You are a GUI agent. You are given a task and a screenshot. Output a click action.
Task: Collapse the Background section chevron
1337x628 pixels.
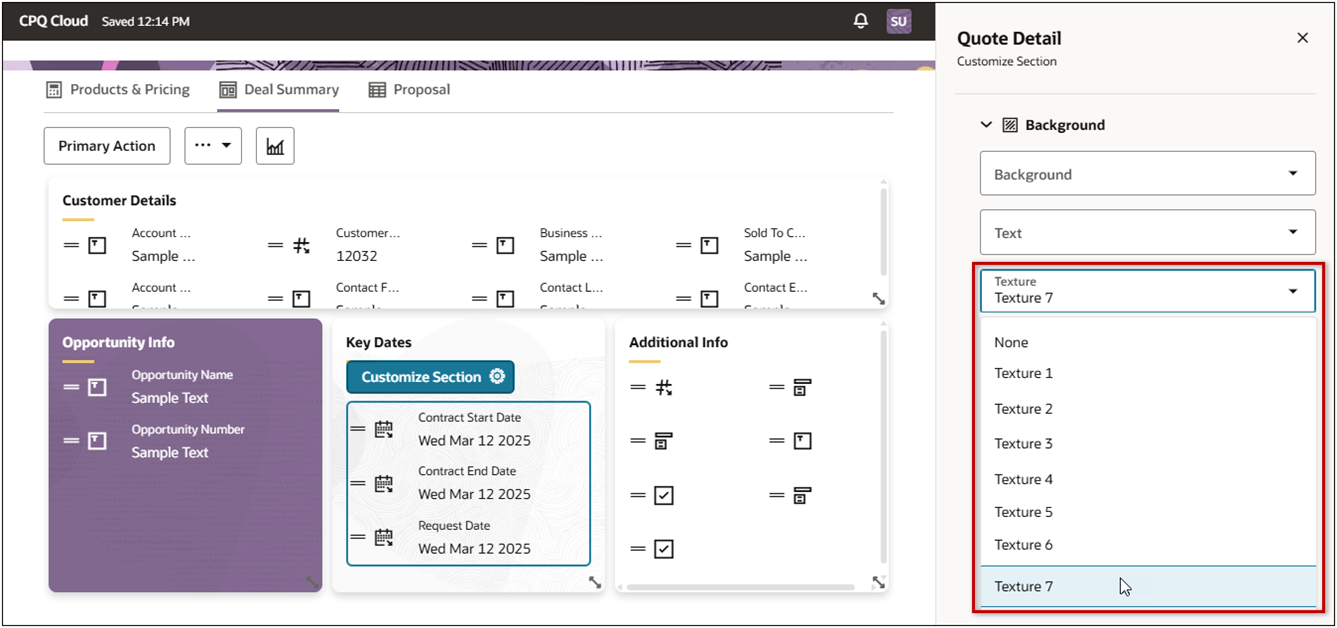tap(986, 125)
